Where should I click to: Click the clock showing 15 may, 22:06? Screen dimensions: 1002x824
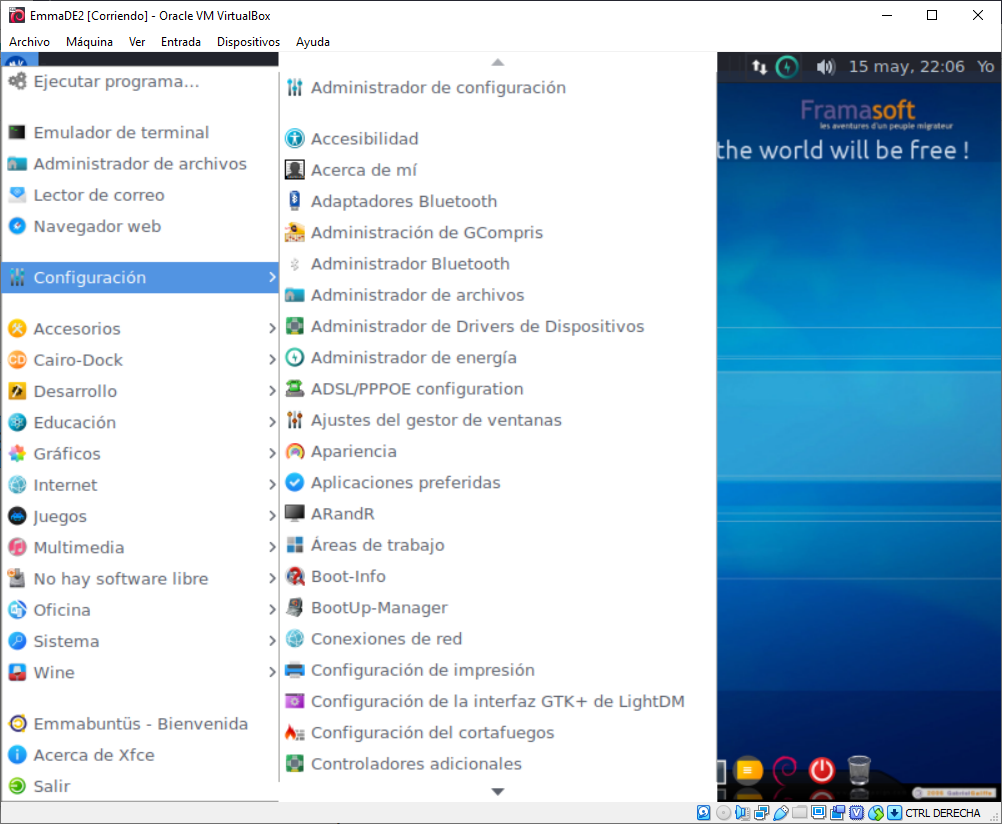pyautogui.click(x=906, y=67)
